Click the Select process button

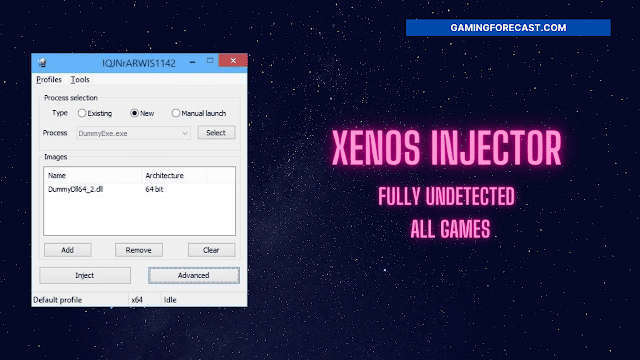point(216,133)
